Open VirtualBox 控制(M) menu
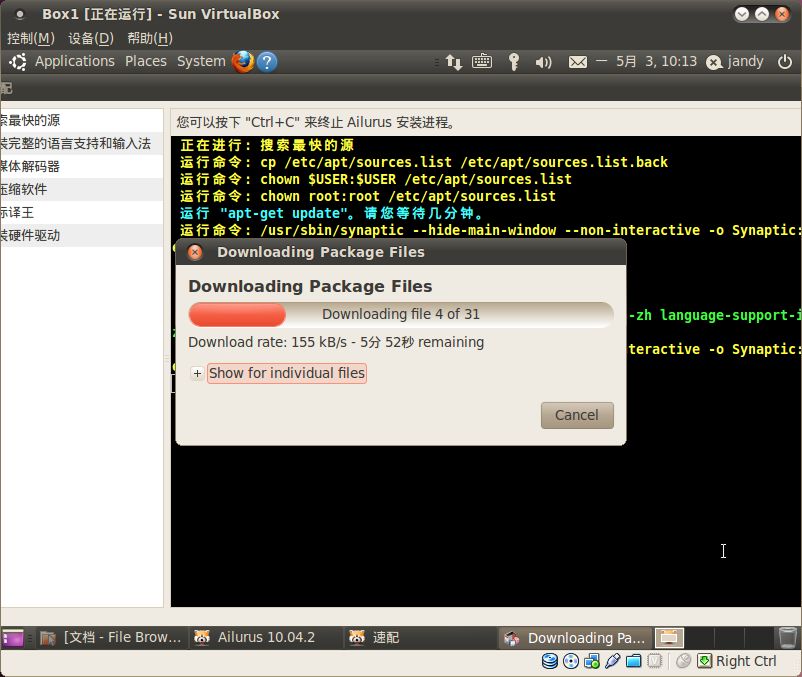Screen dimensions: 802x677 click(31, 38)
